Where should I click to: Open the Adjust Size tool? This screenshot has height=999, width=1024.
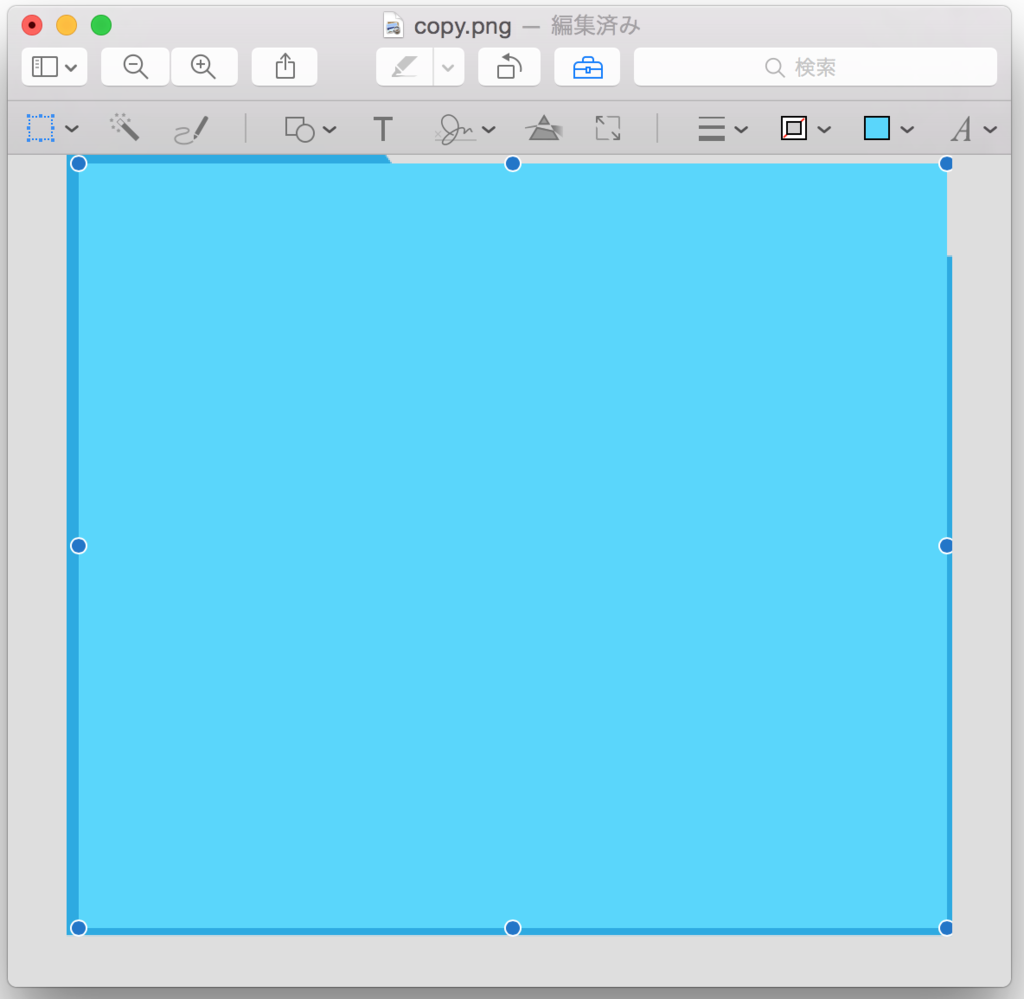click(x=608, y=128)
